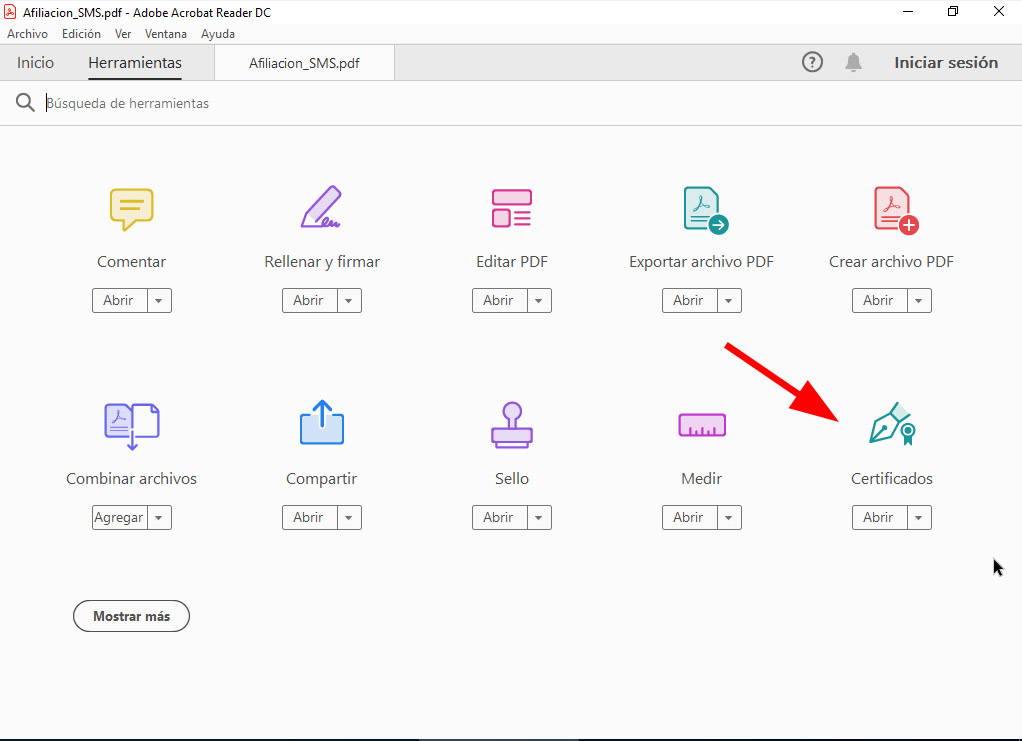Screen dimensions: 1022x741
Task: Choose the Exportar archivo PDF icon
Action: click(x=705, y=210)
